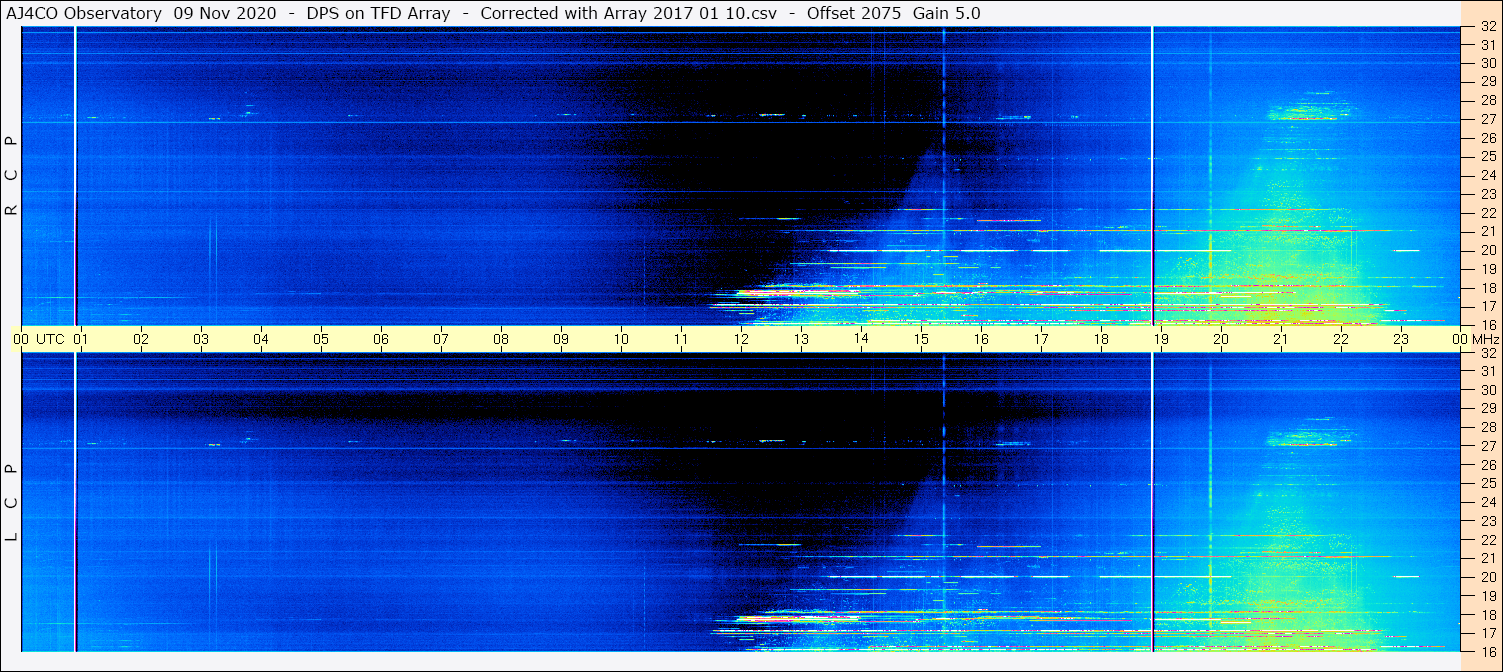The image size is (1503, 672).
Task: Click the 16 MHz tick of LCP panel
Action: tap(1487, 651)
